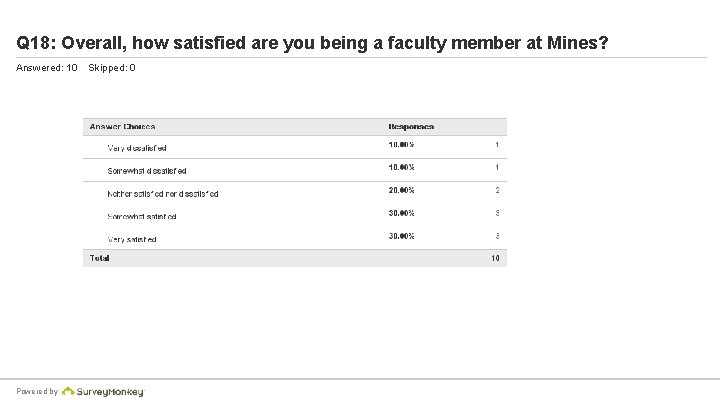
Task: Click the 10.00% value for Very dissatisfied
Action: pos(402,145)
